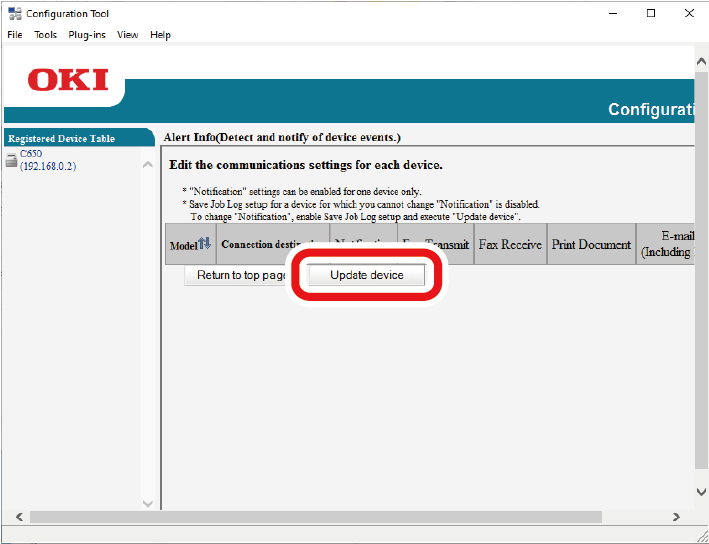Select the C650 printer device icon

tap(11, 160)
